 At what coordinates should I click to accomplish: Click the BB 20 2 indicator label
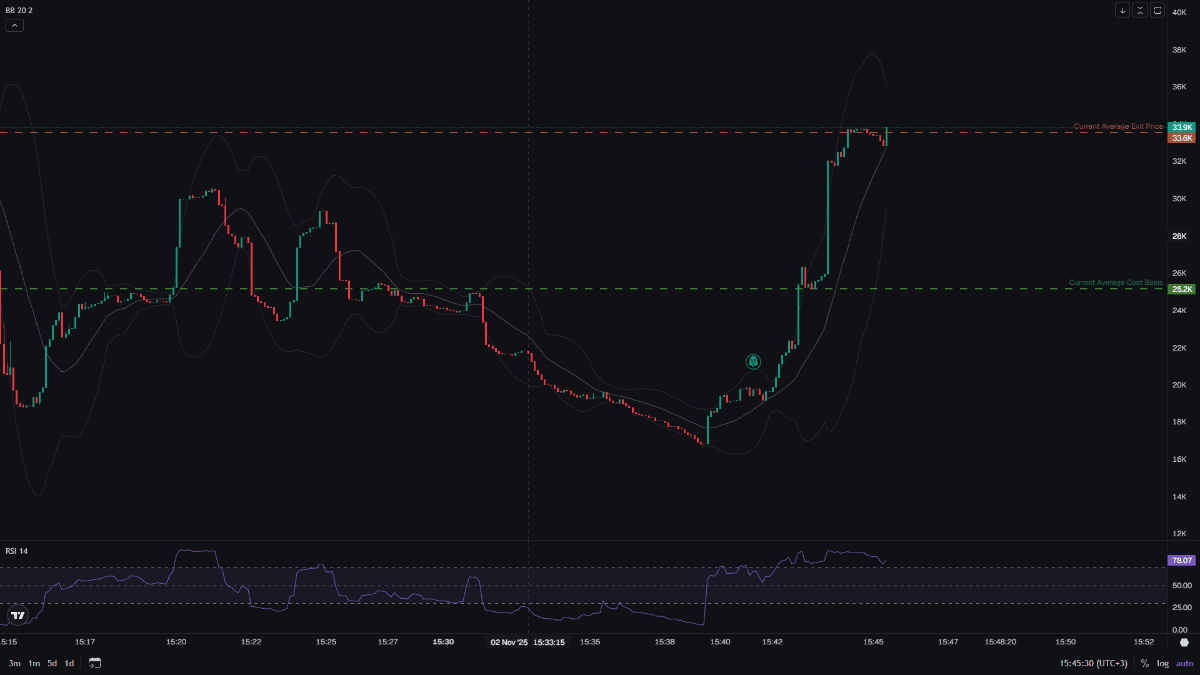[x=20, y=10]
